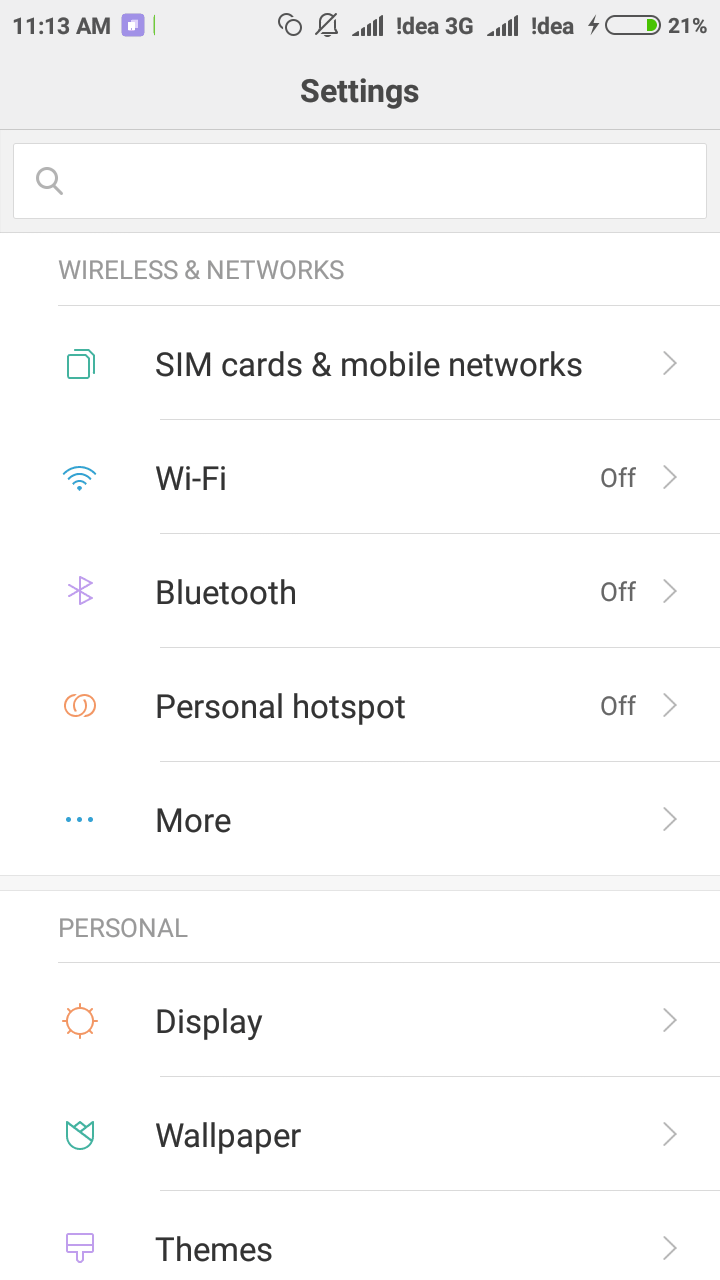Open the More row chevron

[x=670, y=820]
